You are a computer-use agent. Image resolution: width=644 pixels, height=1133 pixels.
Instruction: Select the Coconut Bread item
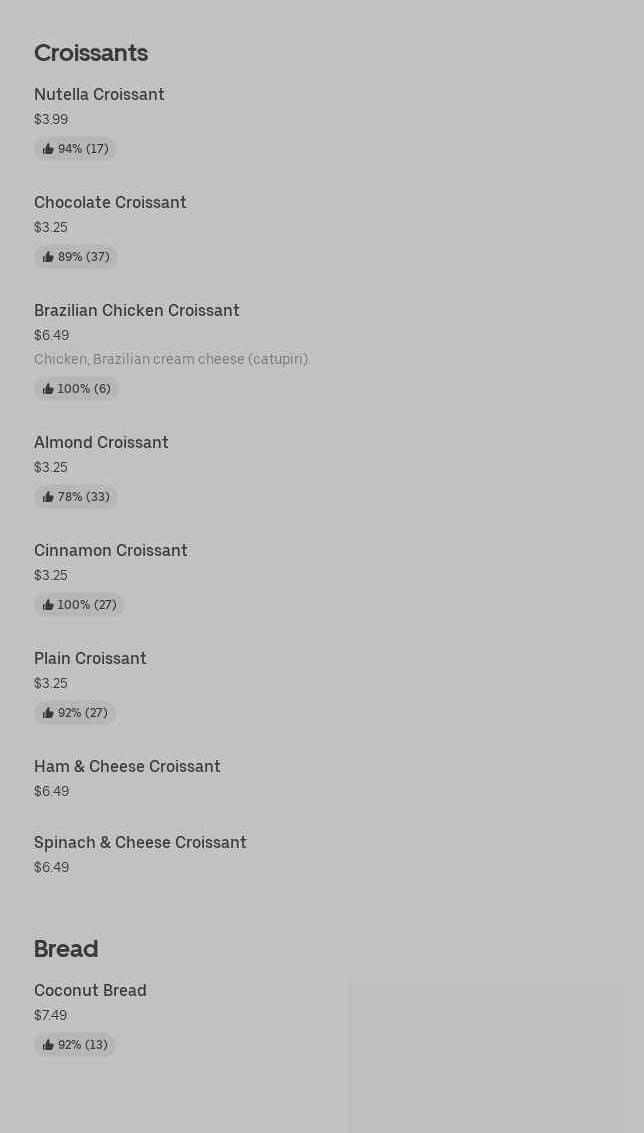(x=90, y=991)
